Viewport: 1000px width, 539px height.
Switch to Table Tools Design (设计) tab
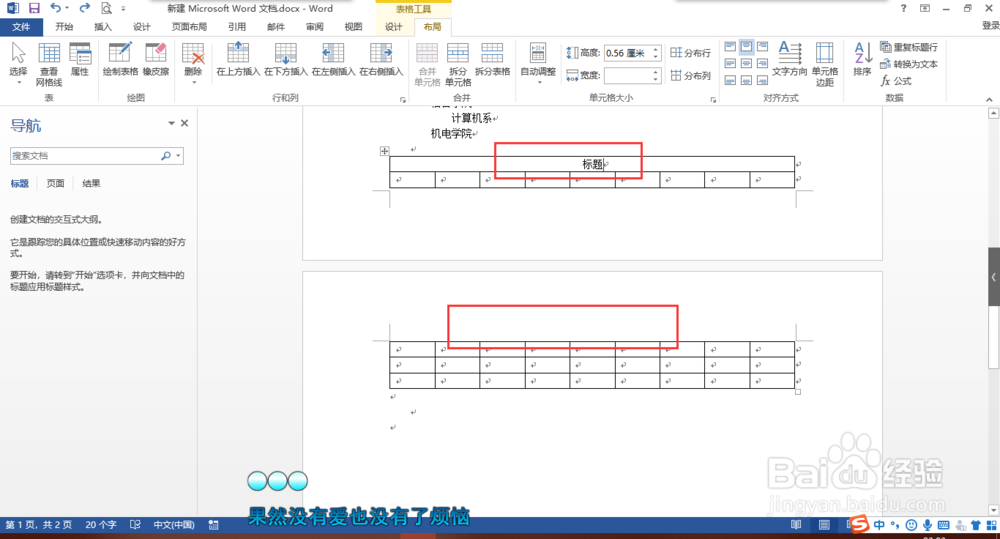(x=393, y=27)
